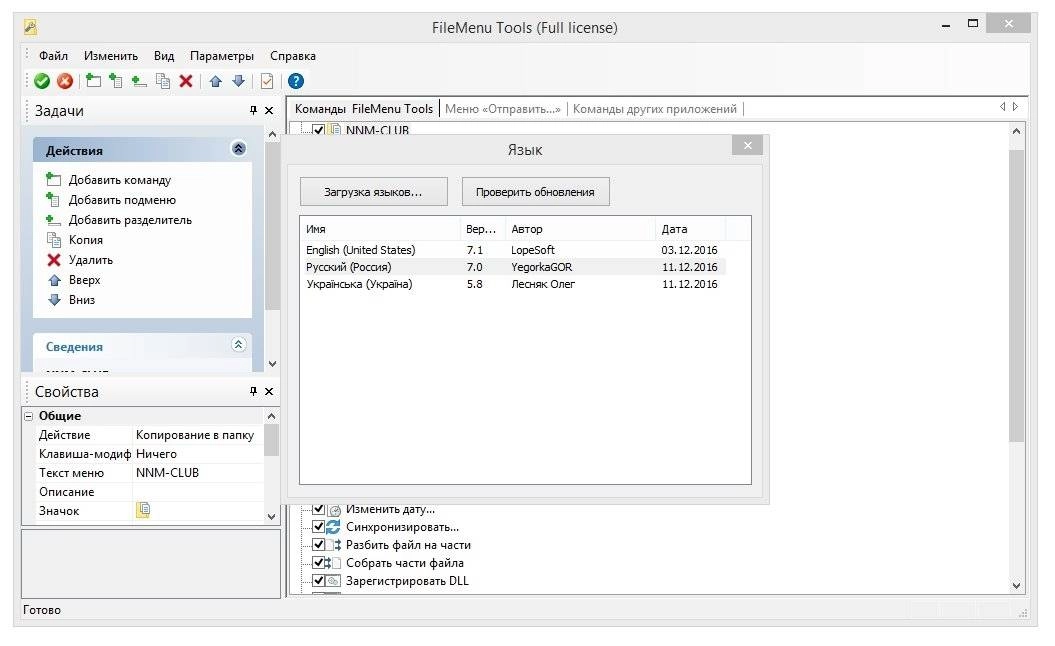Click the clock icon next to Изменить дату
Viewport: 1055px width, 646px height.
coord(334,509)
